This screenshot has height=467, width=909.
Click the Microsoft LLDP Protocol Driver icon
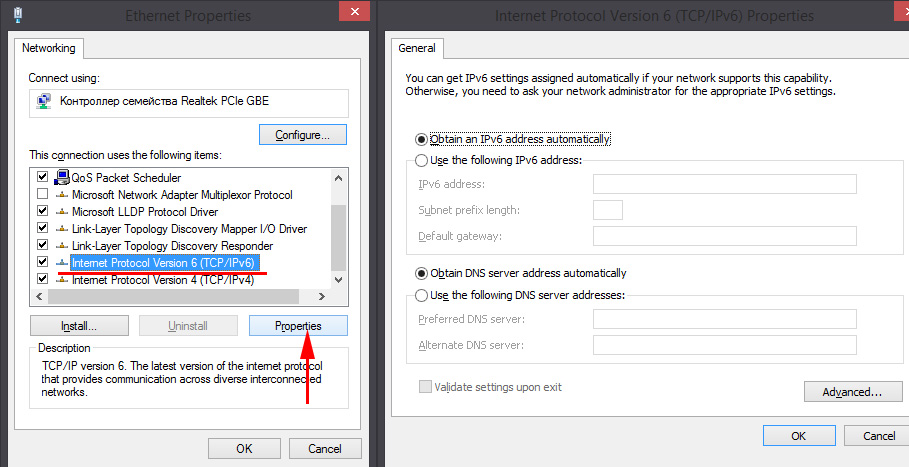(61, 212)
